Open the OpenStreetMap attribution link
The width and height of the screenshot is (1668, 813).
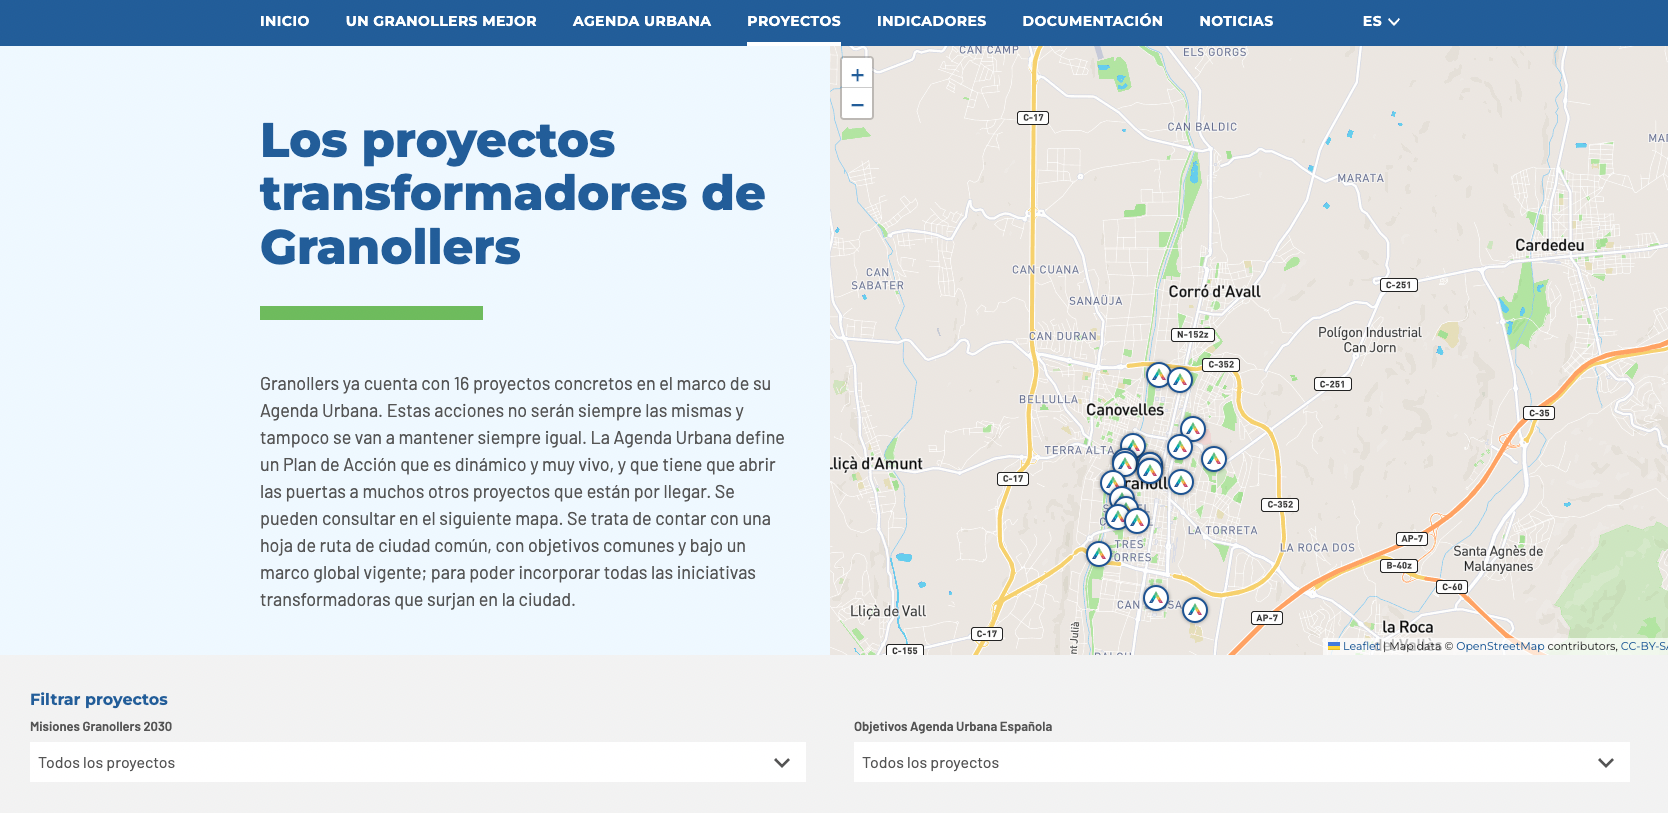[x=1499, y=646]
